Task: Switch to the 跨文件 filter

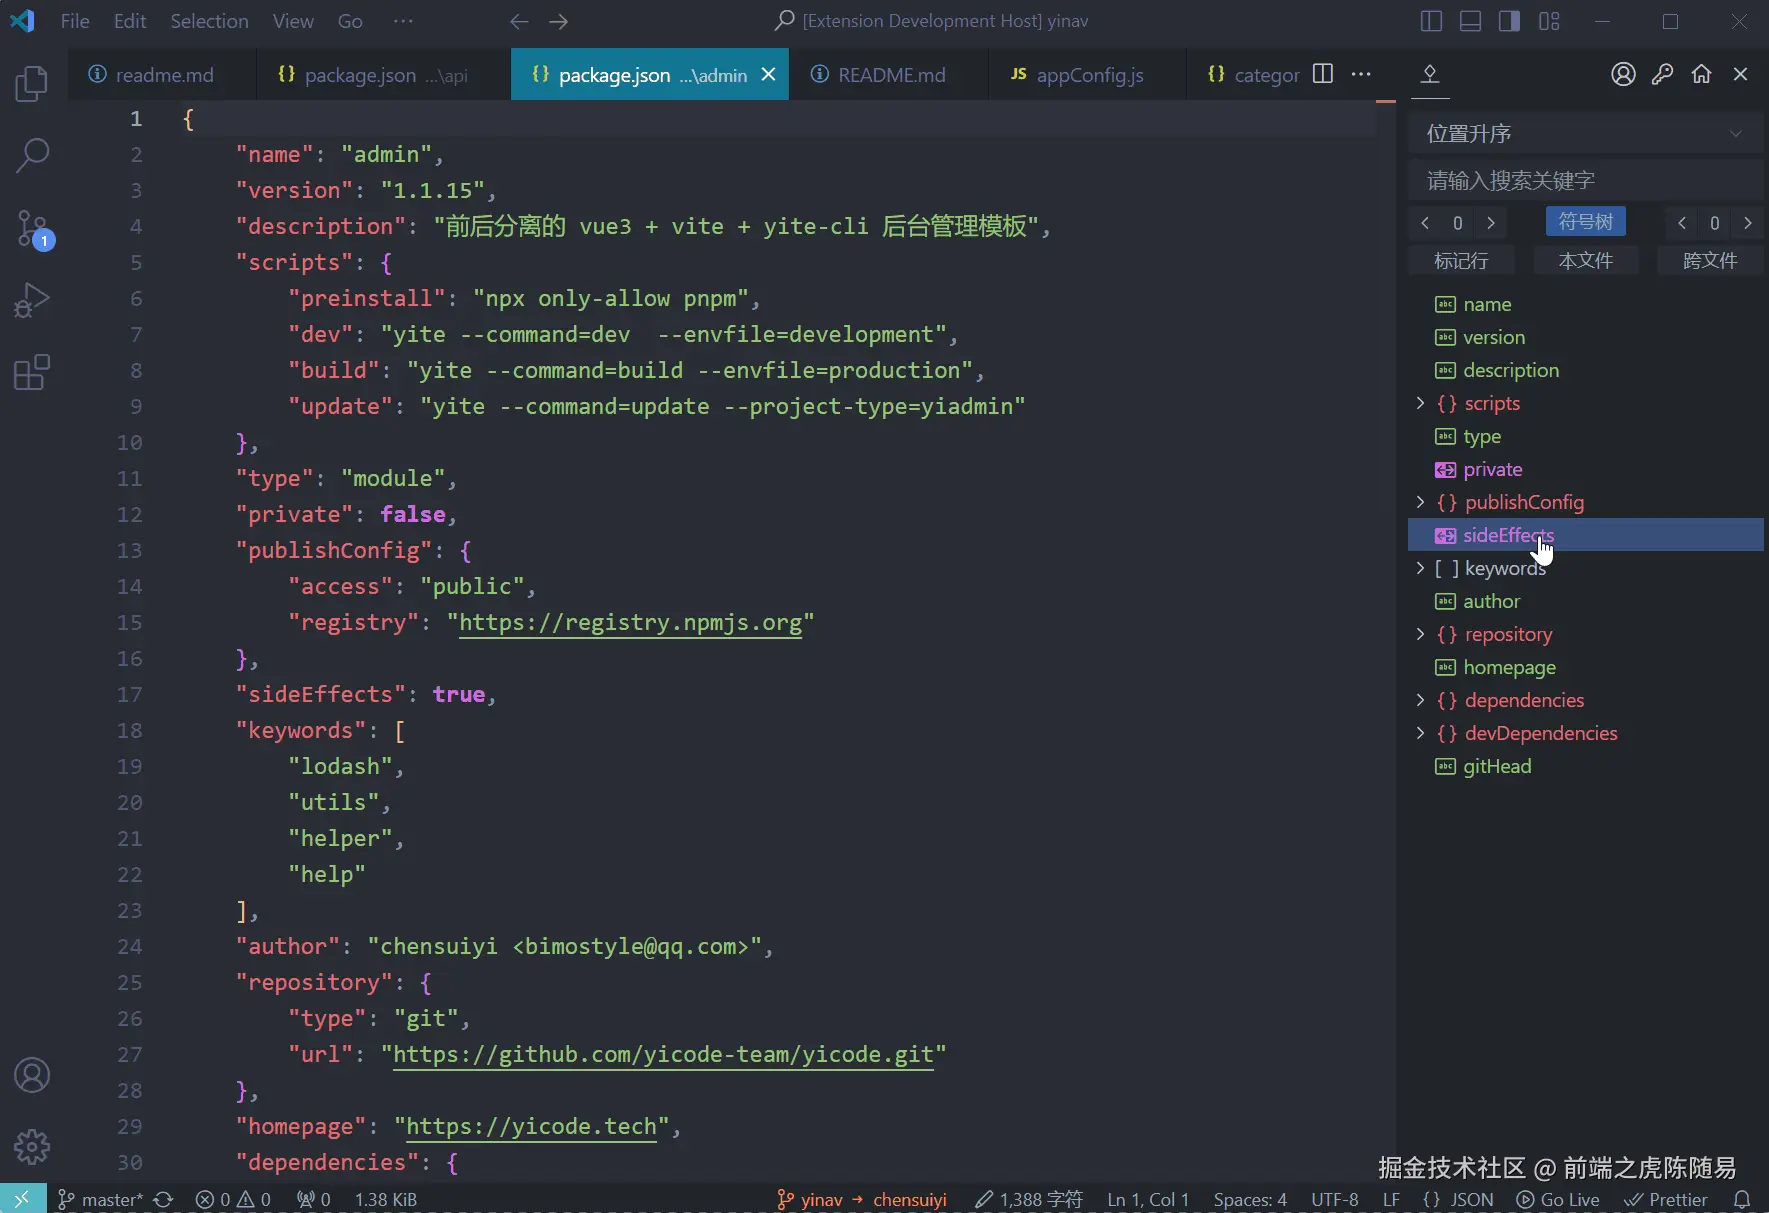Action: click(1710, 261)
